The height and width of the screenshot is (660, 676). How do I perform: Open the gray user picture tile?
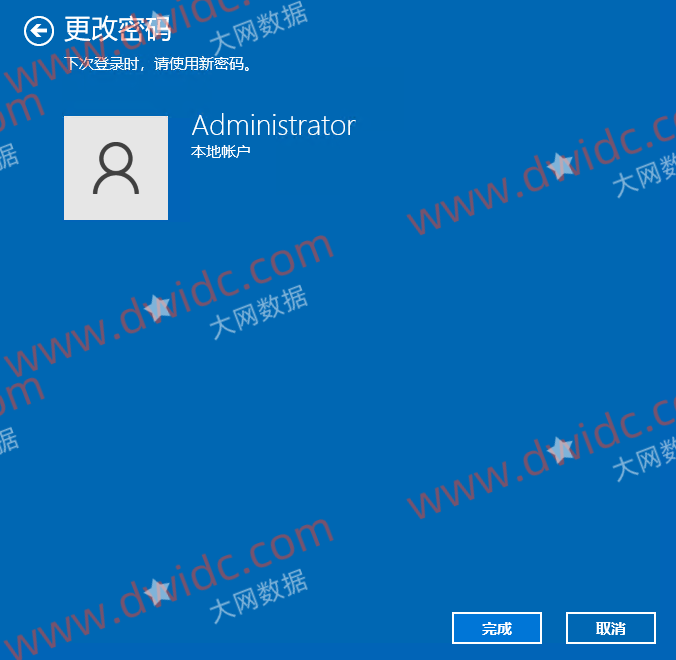[x=116, y=168]
